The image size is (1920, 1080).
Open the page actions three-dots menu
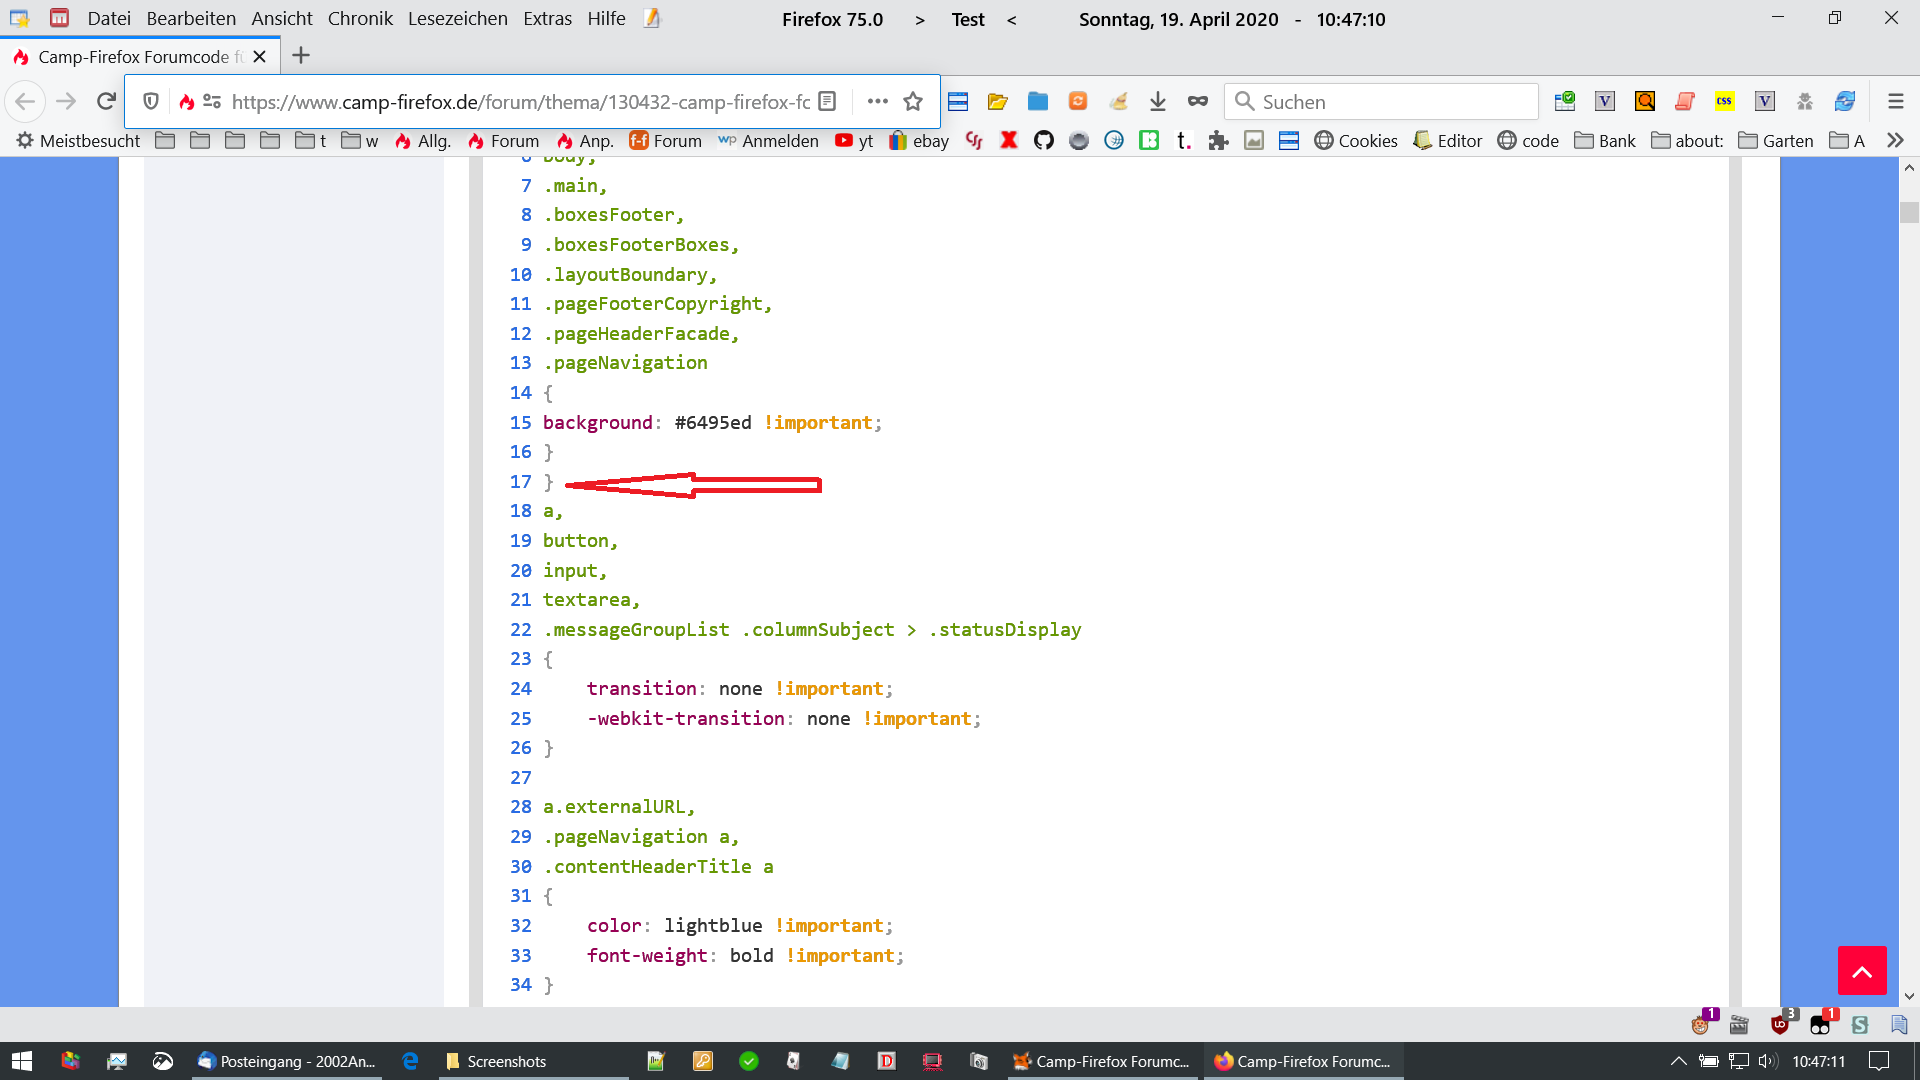877,101
